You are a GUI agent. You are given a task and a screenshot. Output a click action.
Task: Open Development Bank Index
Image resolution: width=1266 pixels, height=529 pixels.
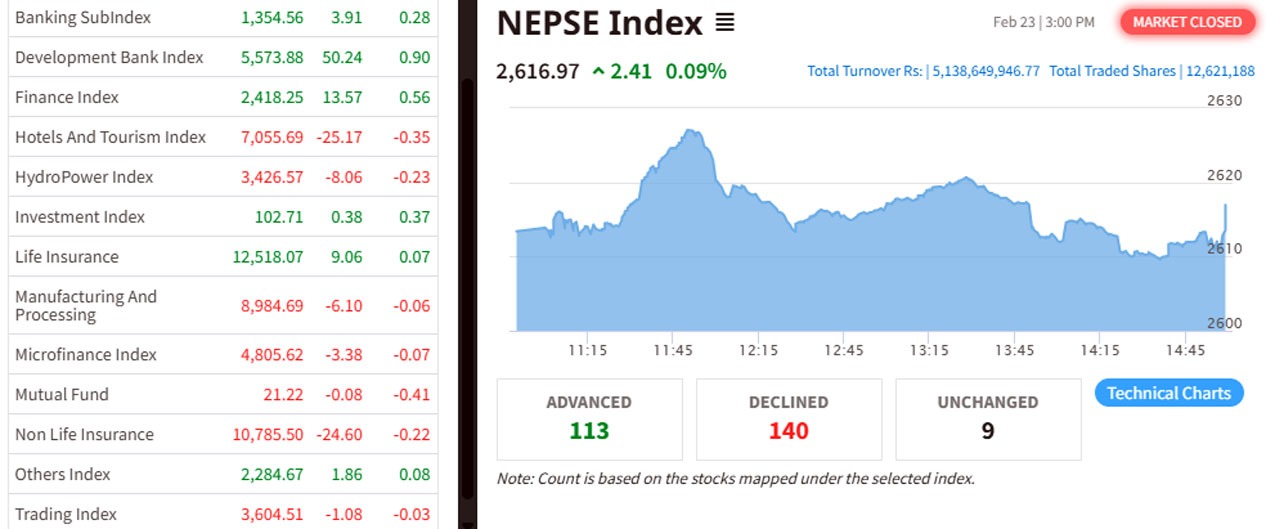click(x=109, y=58)
